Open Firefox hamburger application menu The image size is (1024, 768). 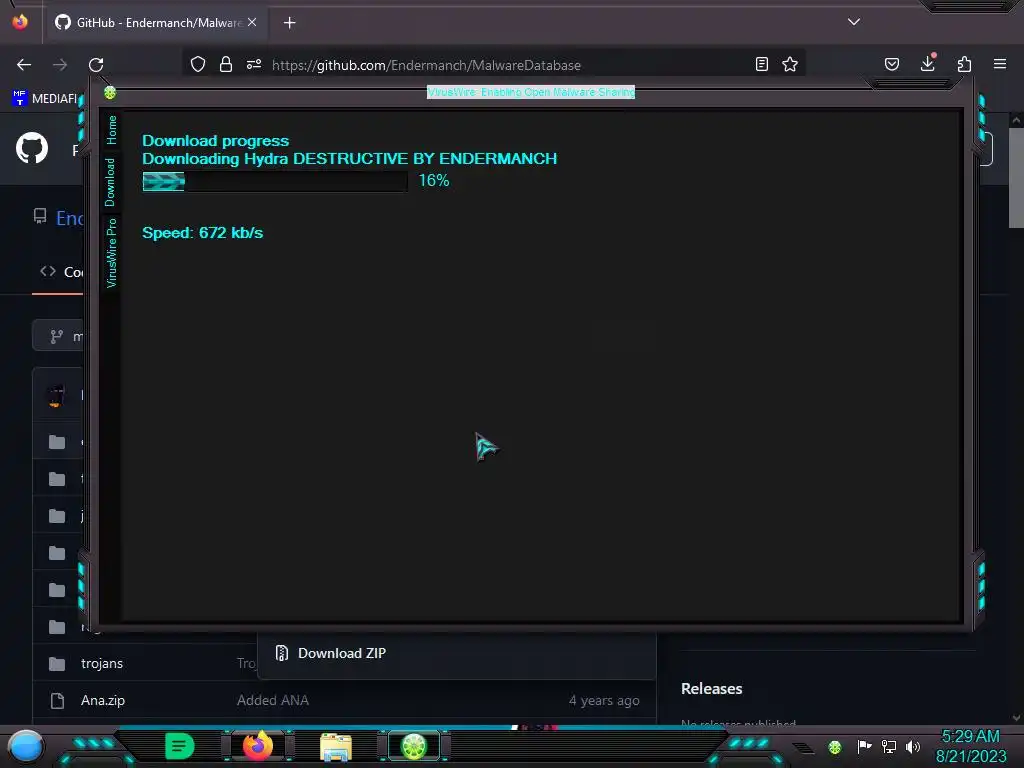[x=1000, y=64]
